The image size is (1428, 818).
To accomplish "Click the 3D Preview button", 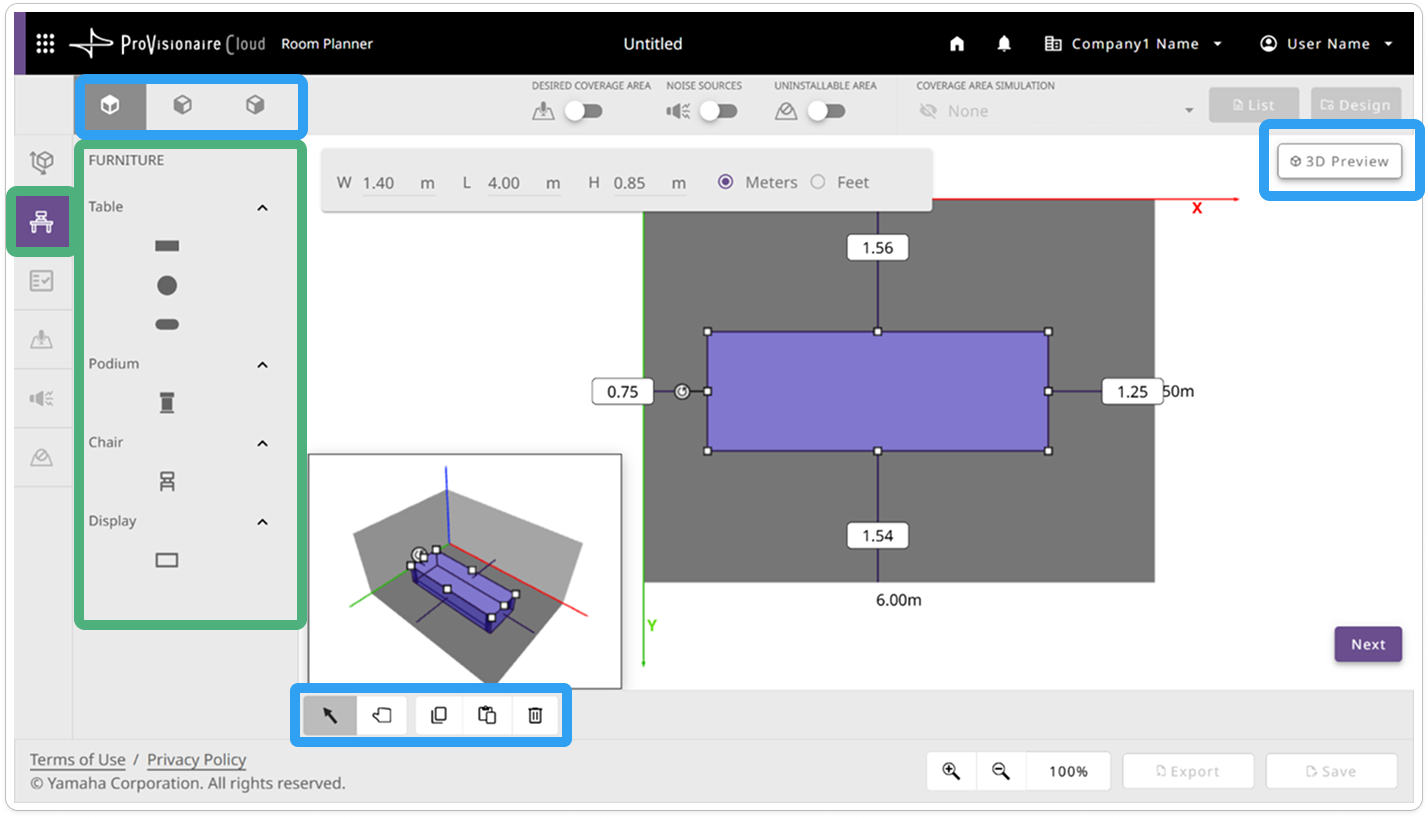I will tap(1340, 161).
